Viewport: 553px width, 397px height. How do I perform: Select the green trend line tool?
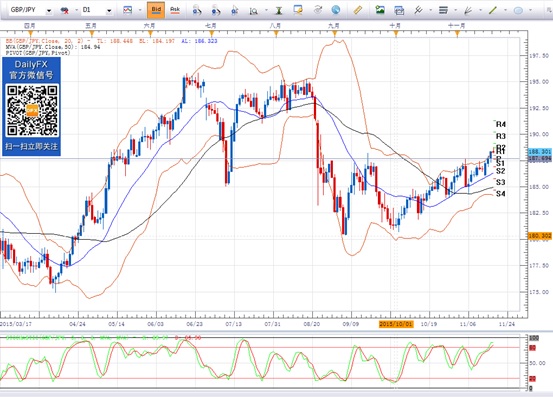click(x=493, y=10)
